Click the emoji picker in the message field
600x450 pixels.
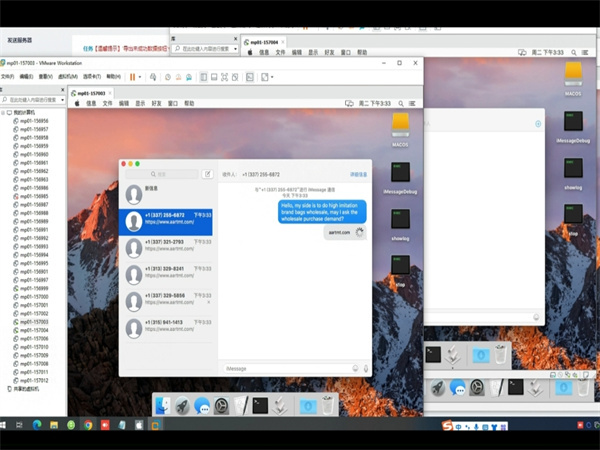(356, 368)
